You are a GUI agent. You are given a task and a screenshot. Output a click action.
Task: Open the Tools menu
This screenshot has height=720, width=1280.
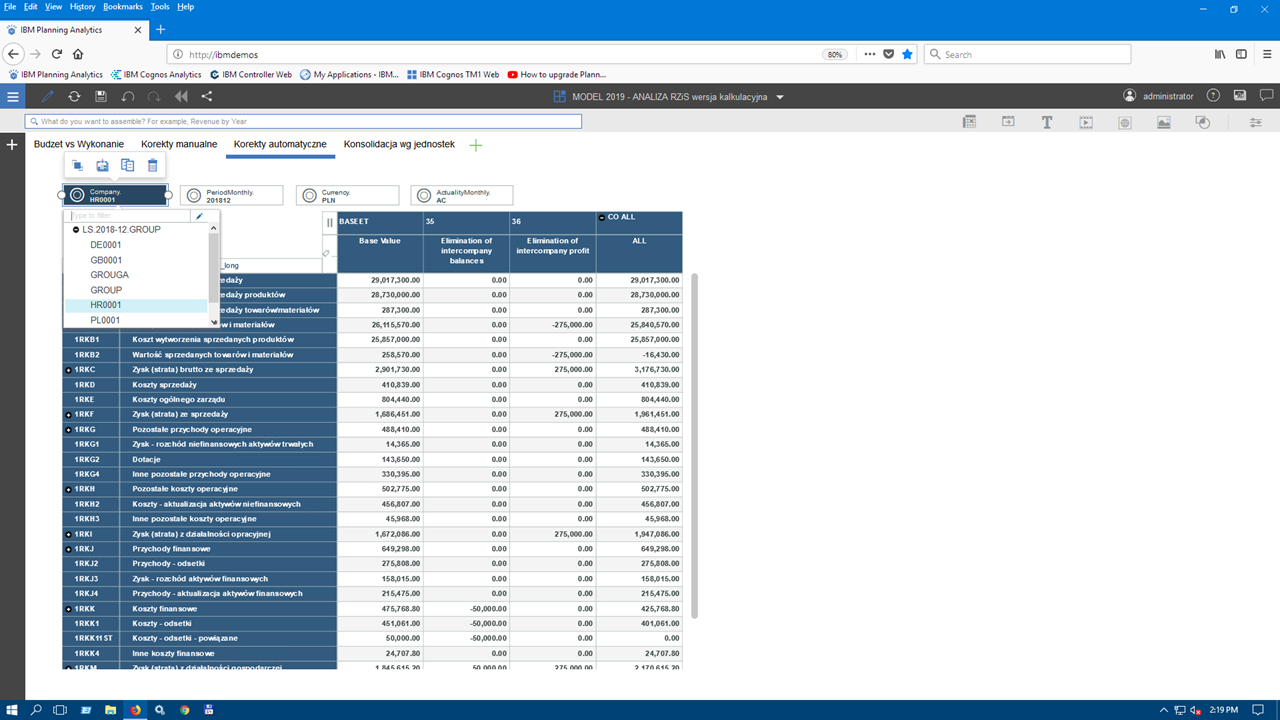[160, 6]
